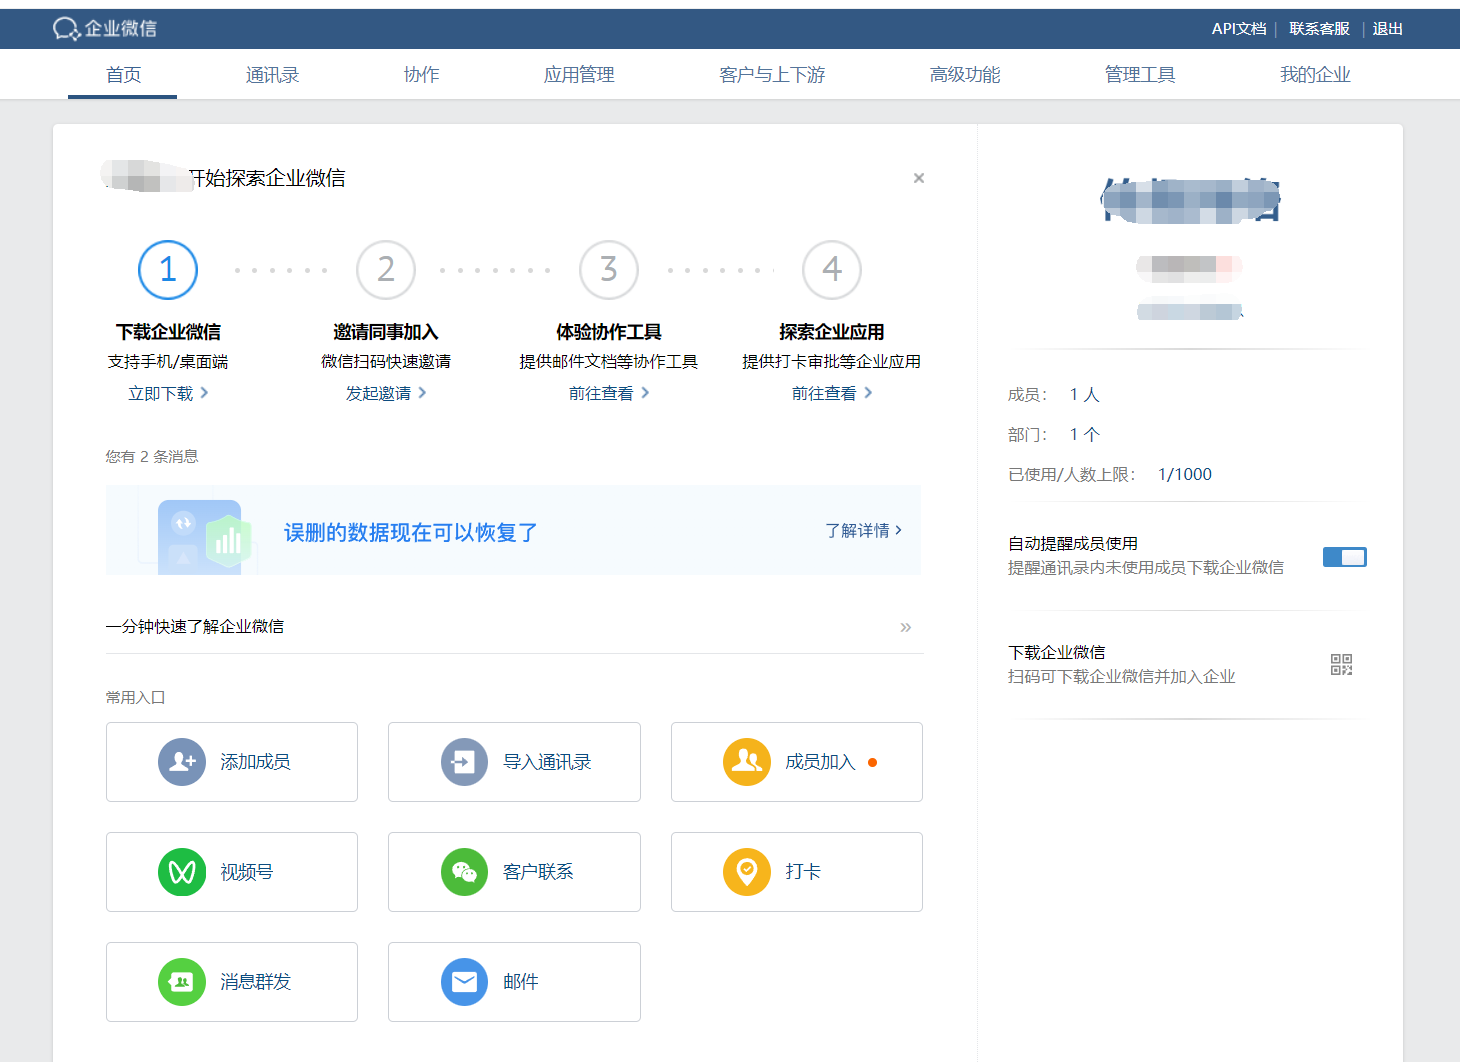Click 下载企业微信 in right sidebar
The image size is (1460, 1062).
pyautogui.click(x=1056, y=652)
